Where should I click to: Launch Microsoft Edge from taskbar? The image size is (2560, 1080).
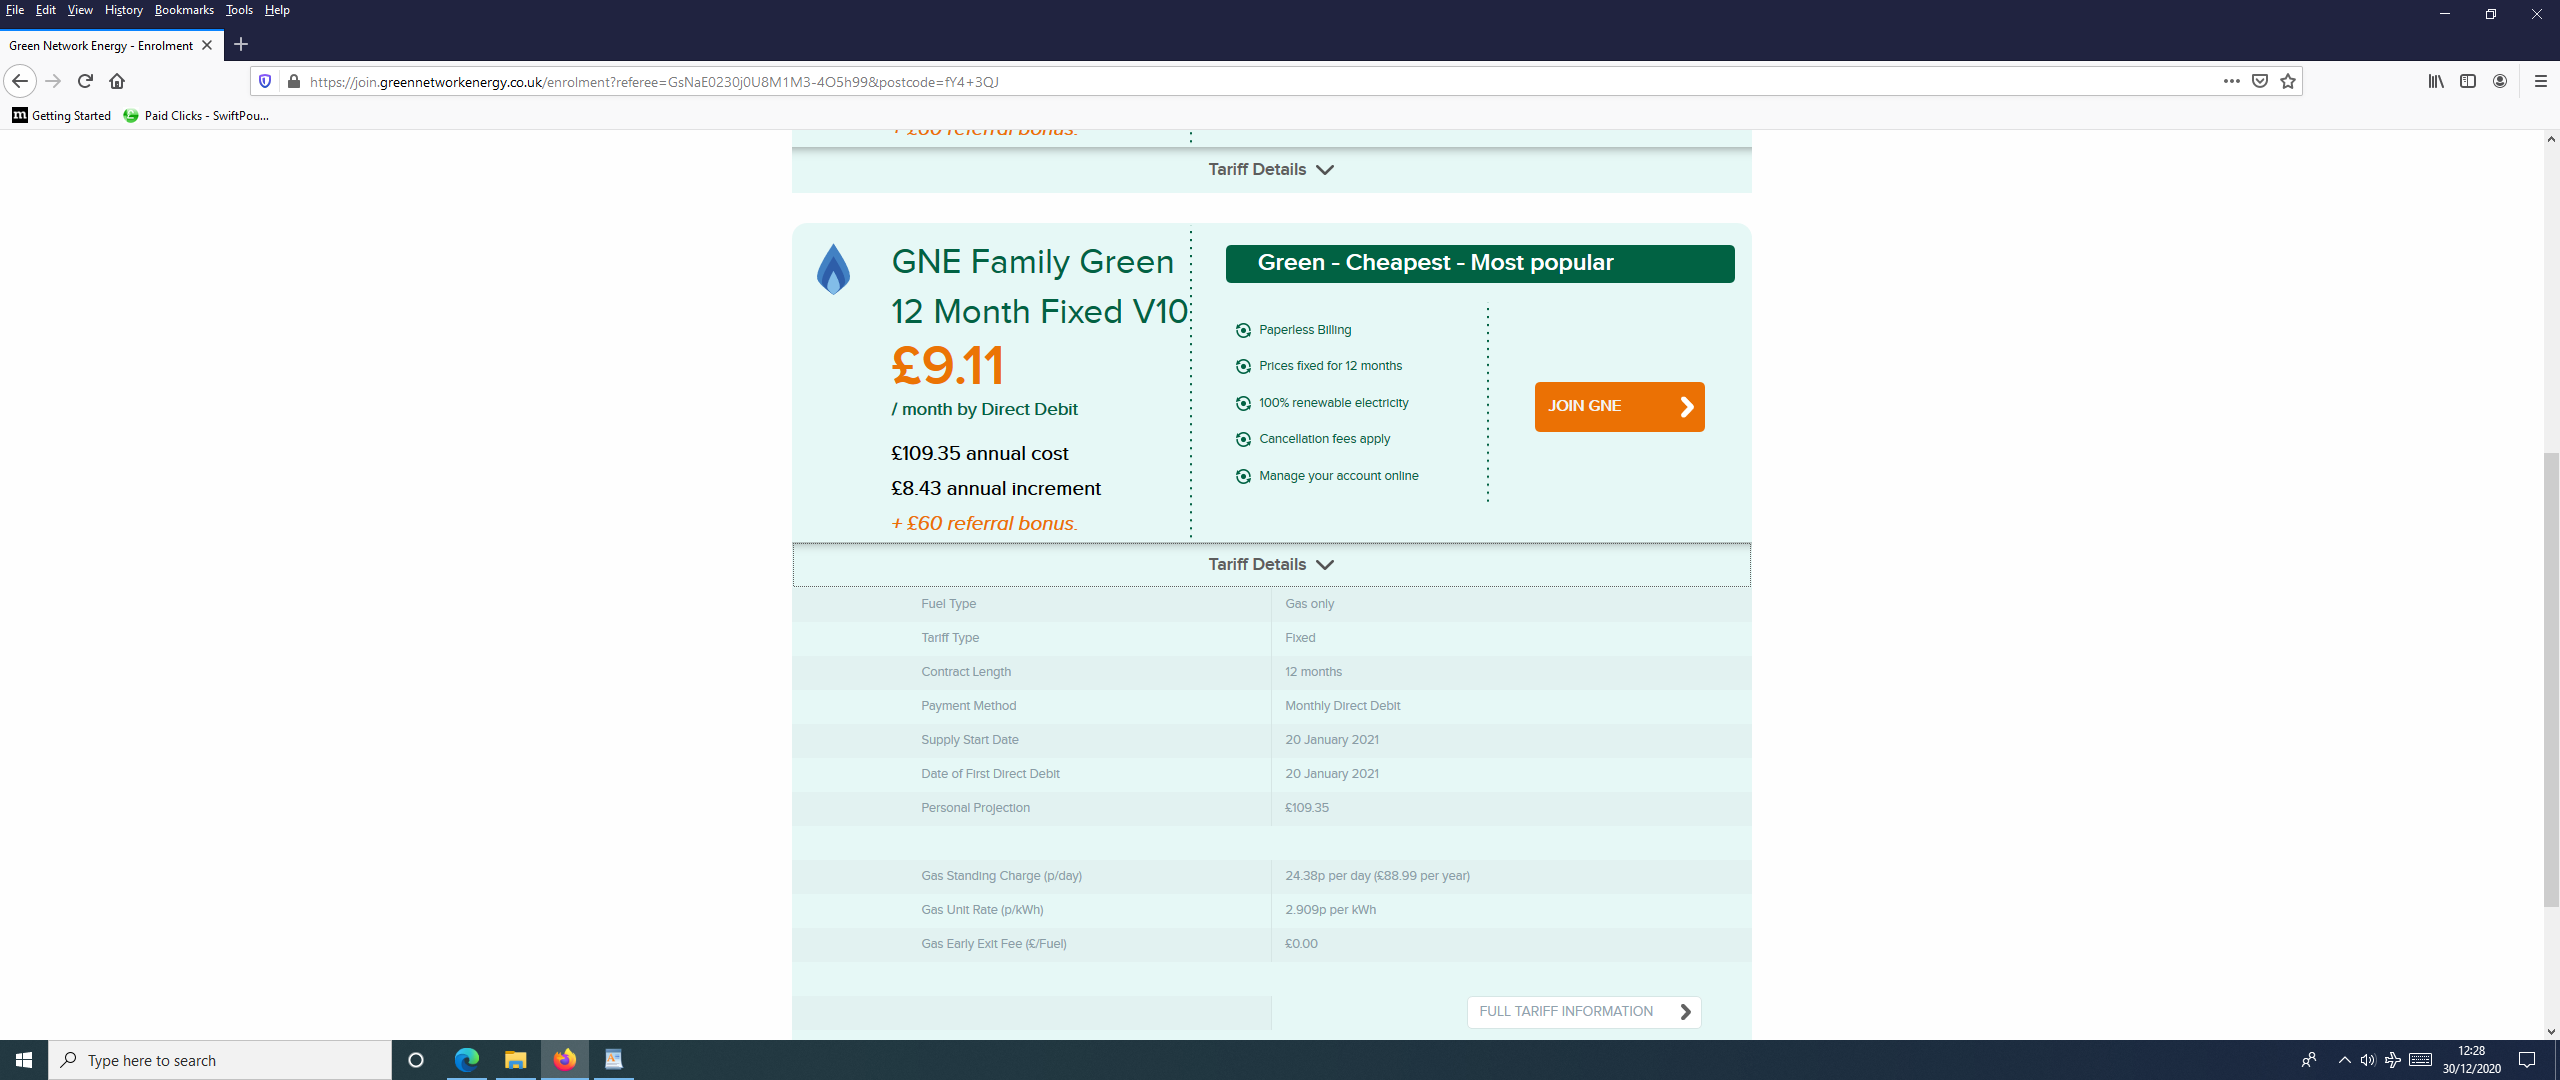pos(466,1060)
